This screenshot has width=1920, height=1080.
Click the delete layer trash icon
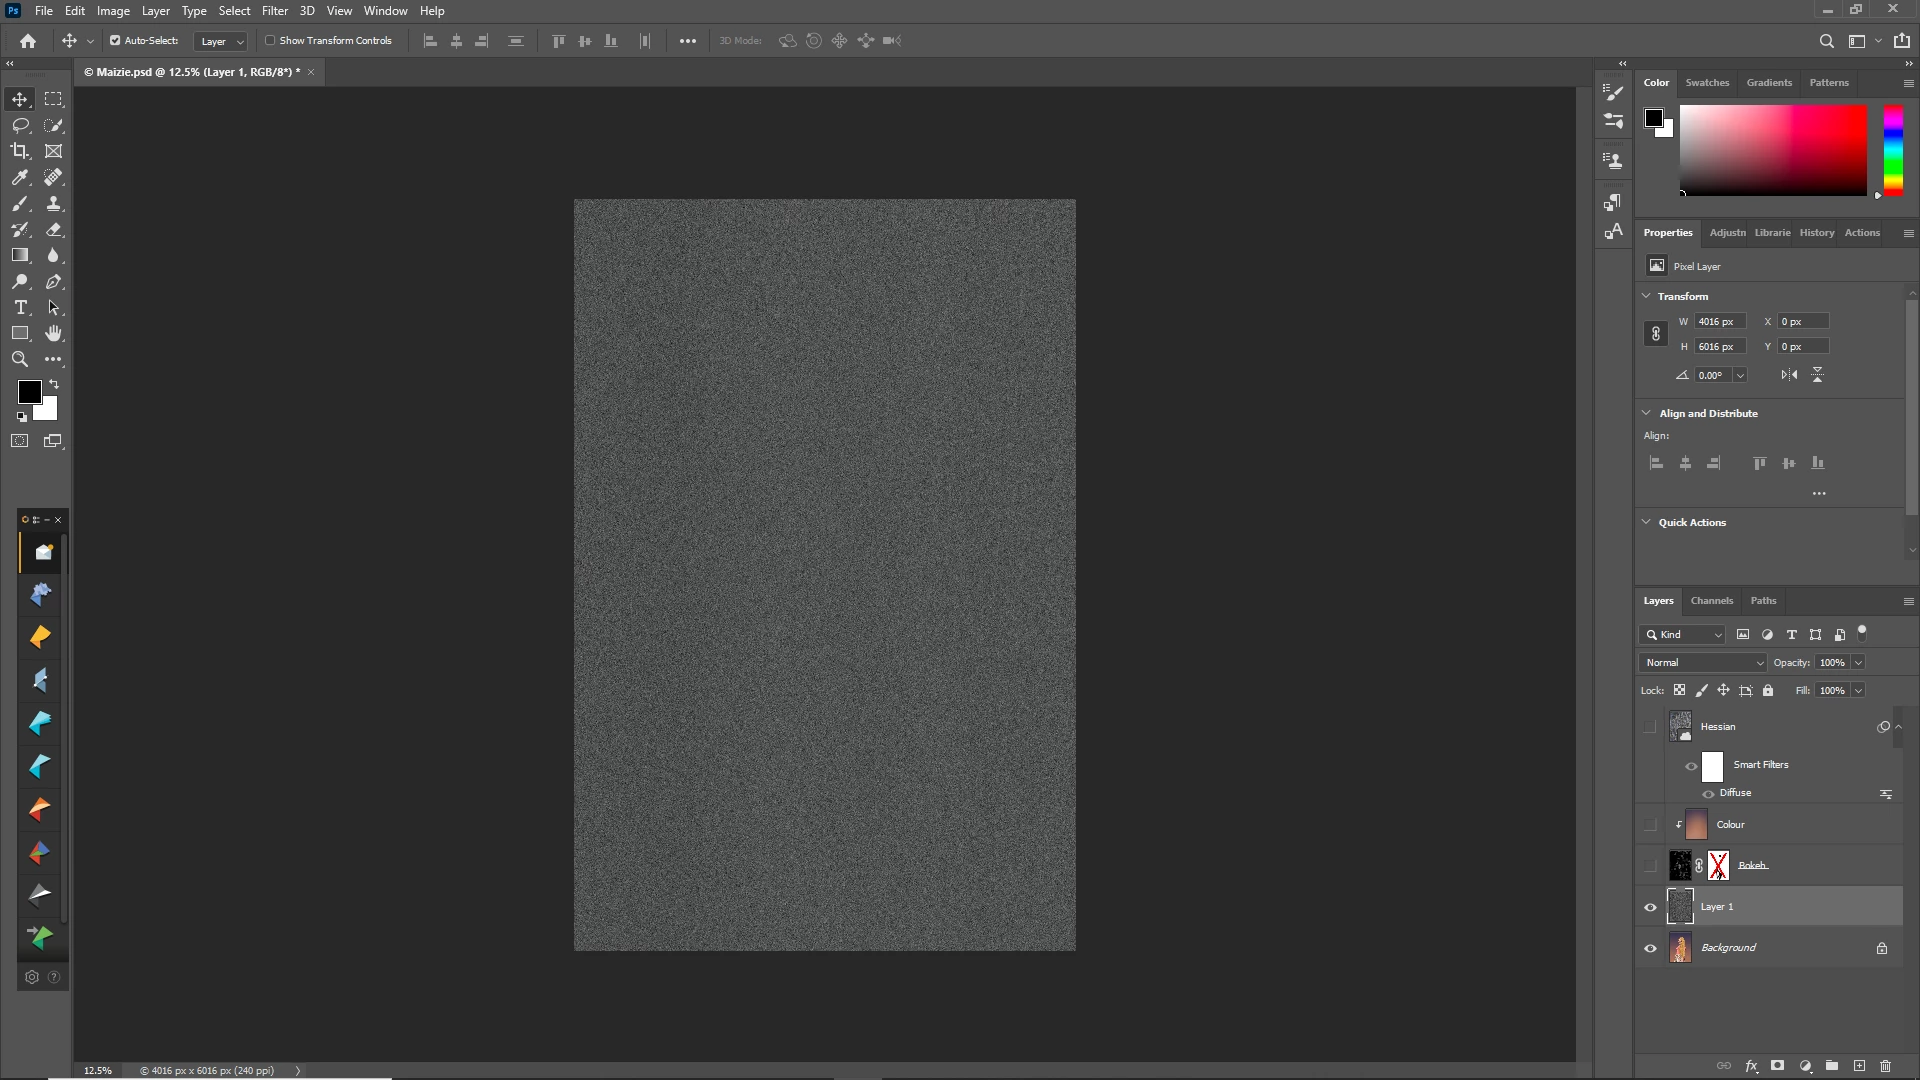(1886, 1066)
